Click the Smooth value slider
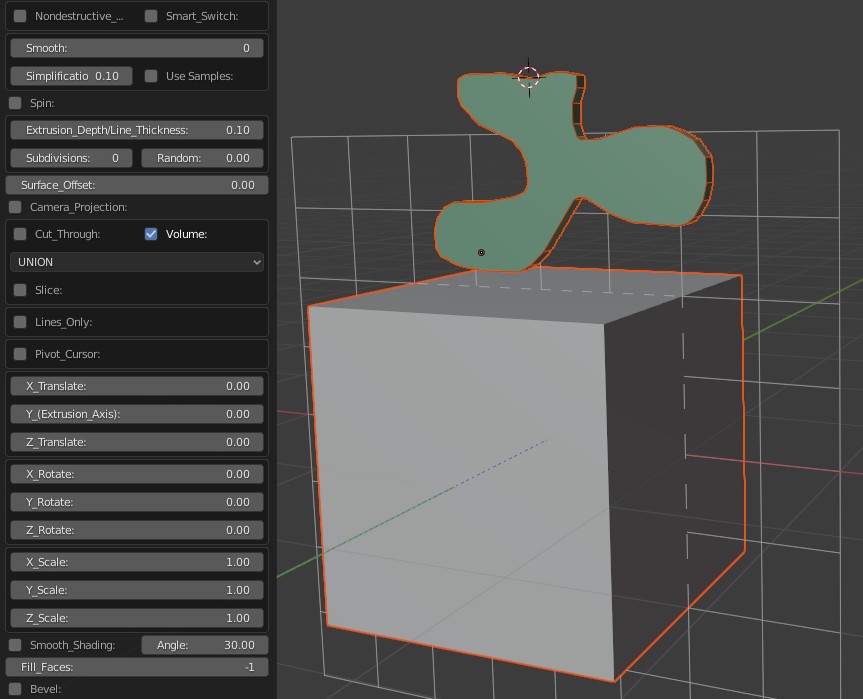863x699 pixels. coord(137,48)
